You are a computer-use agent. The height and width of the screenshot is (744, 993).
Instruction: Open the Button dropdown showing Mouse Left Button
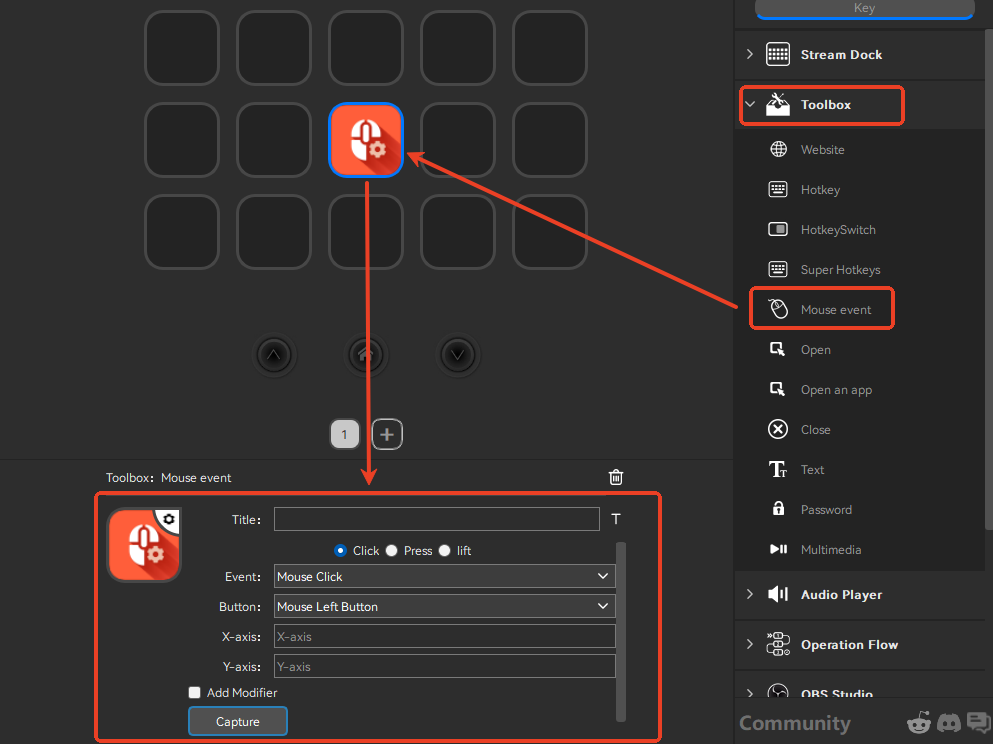pos(444,606)
